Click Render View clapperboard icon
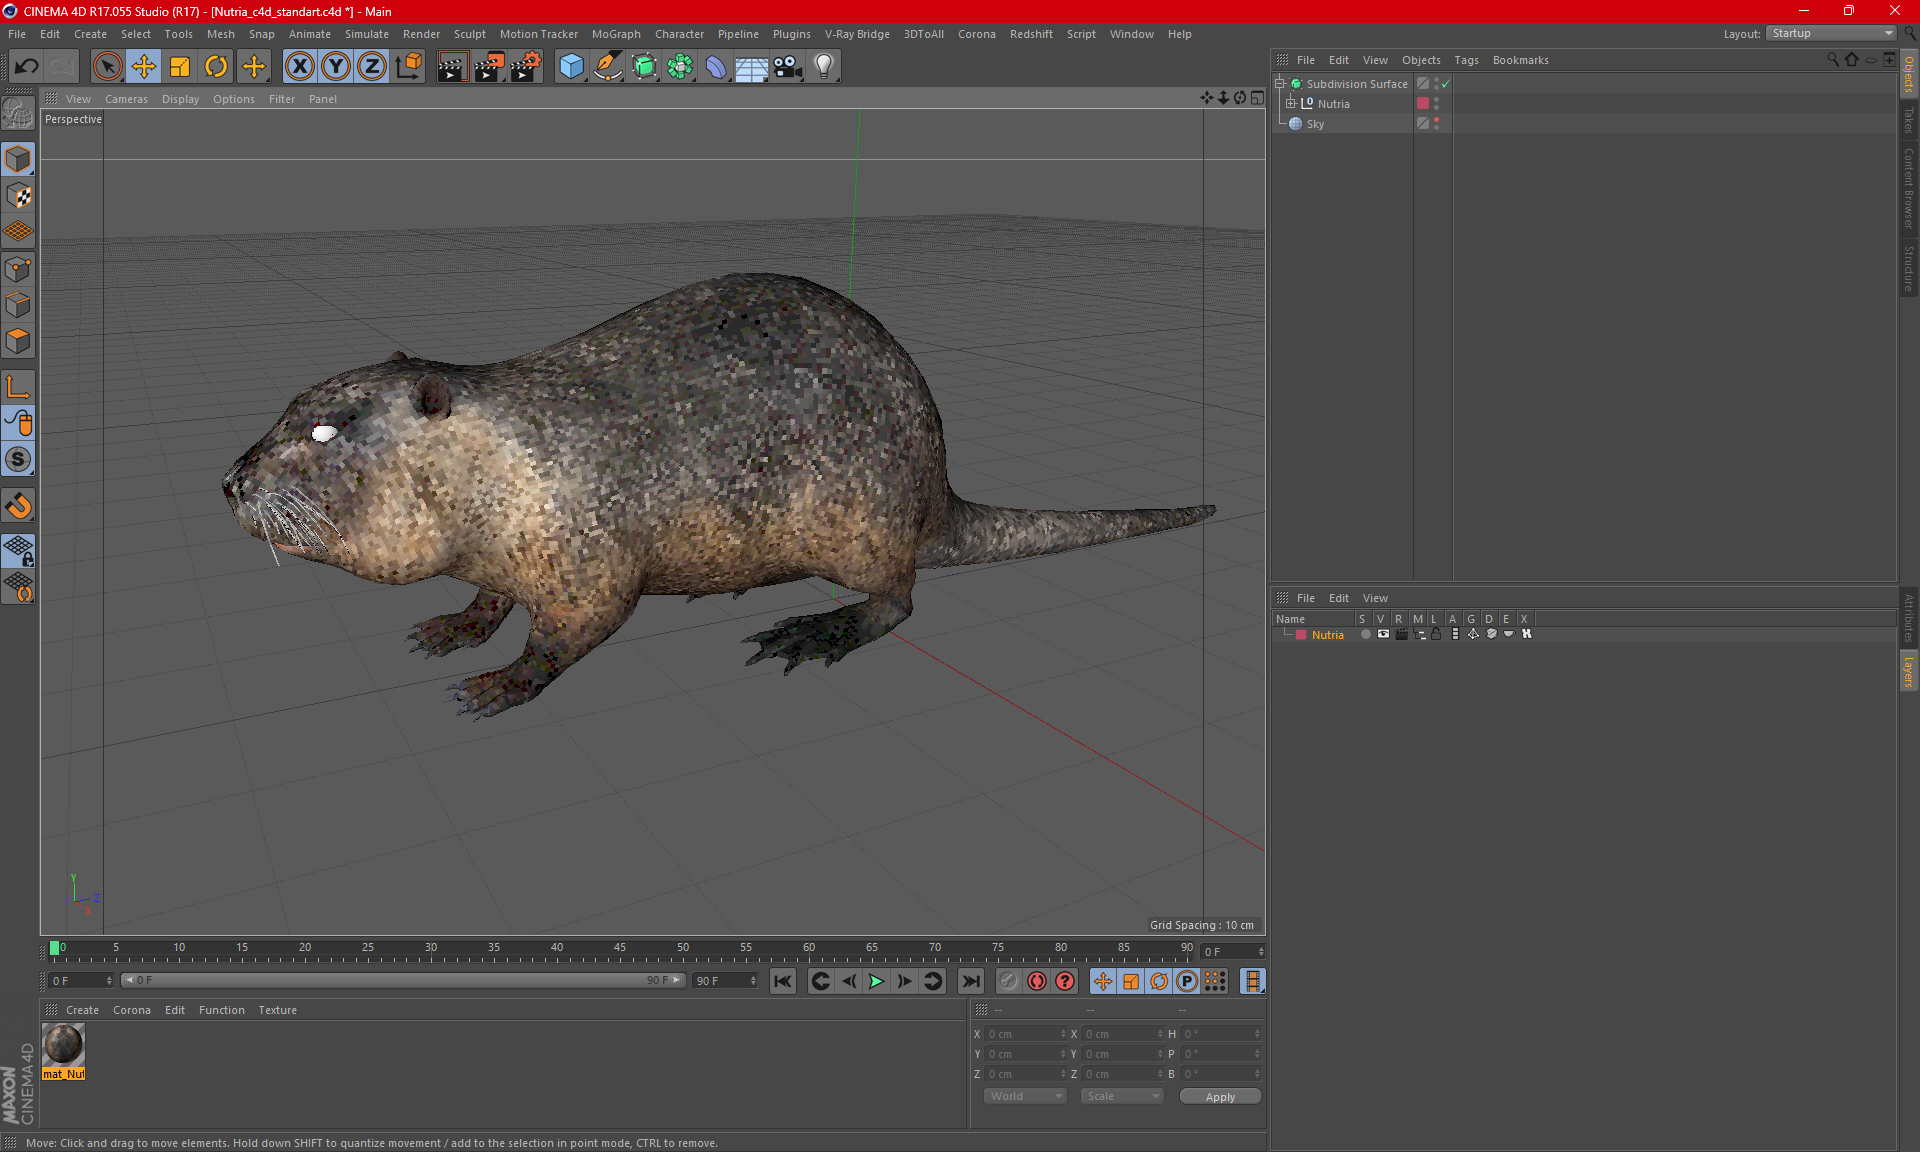 452,67
